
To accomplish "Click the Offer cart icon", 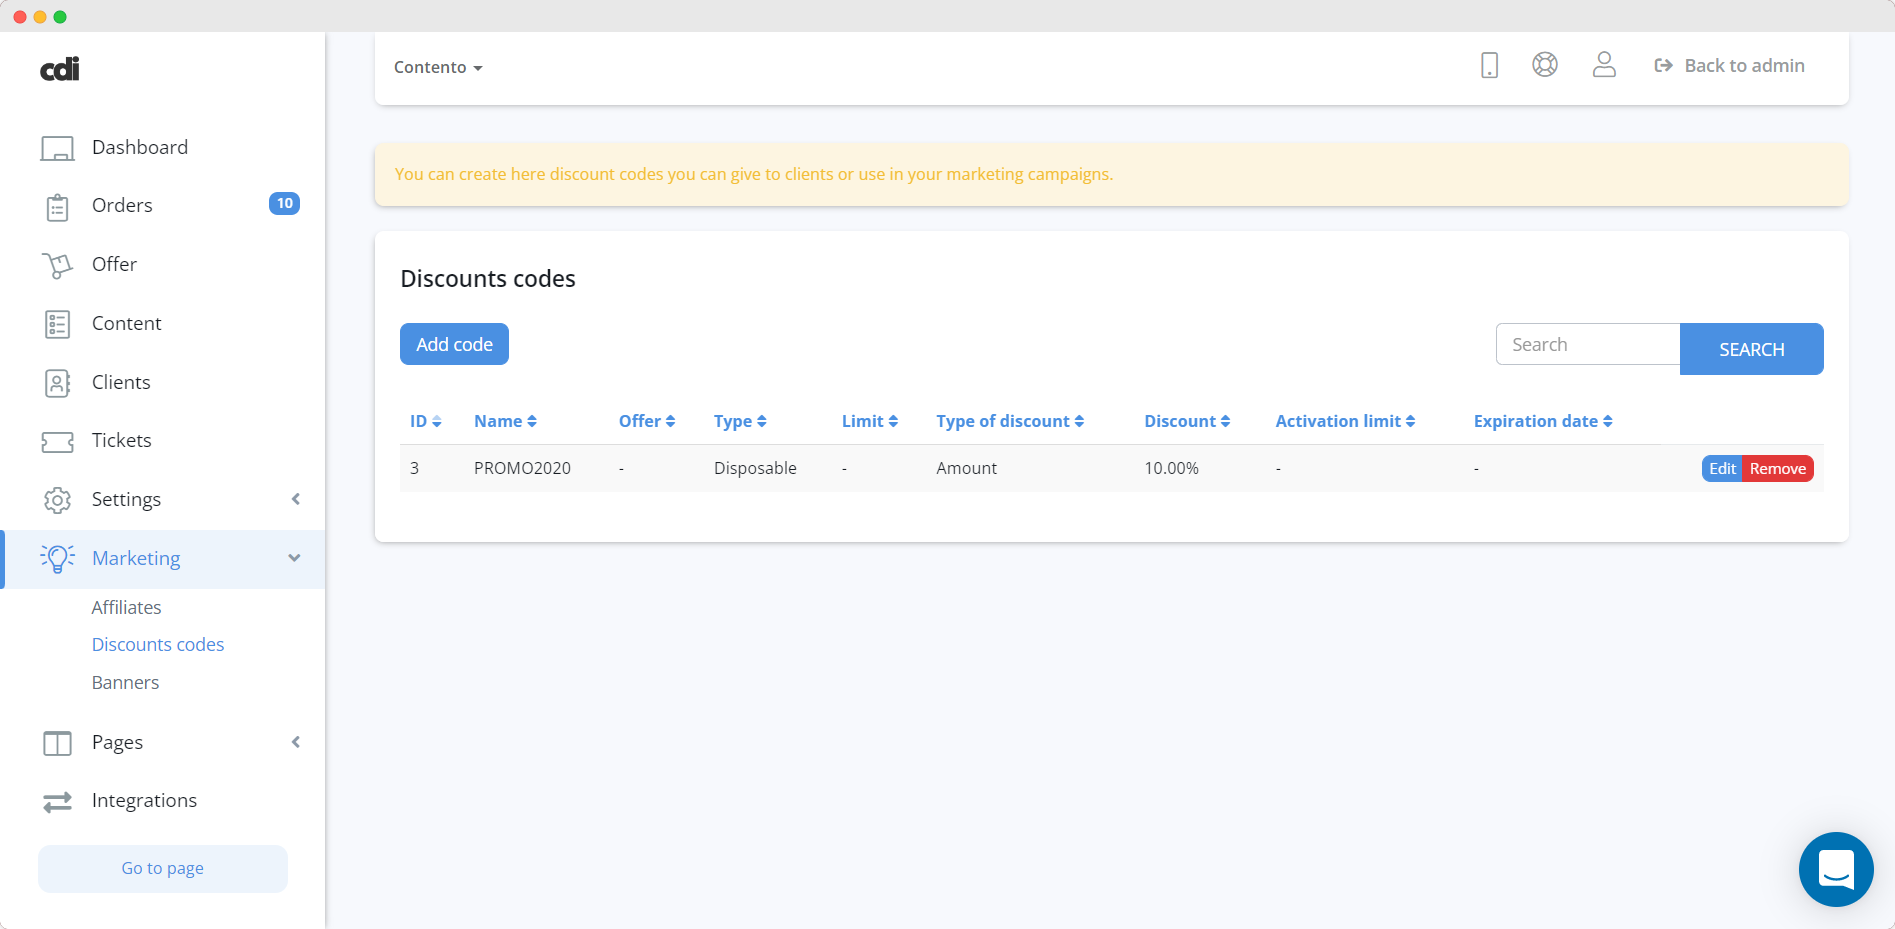I will coord(57,265).
